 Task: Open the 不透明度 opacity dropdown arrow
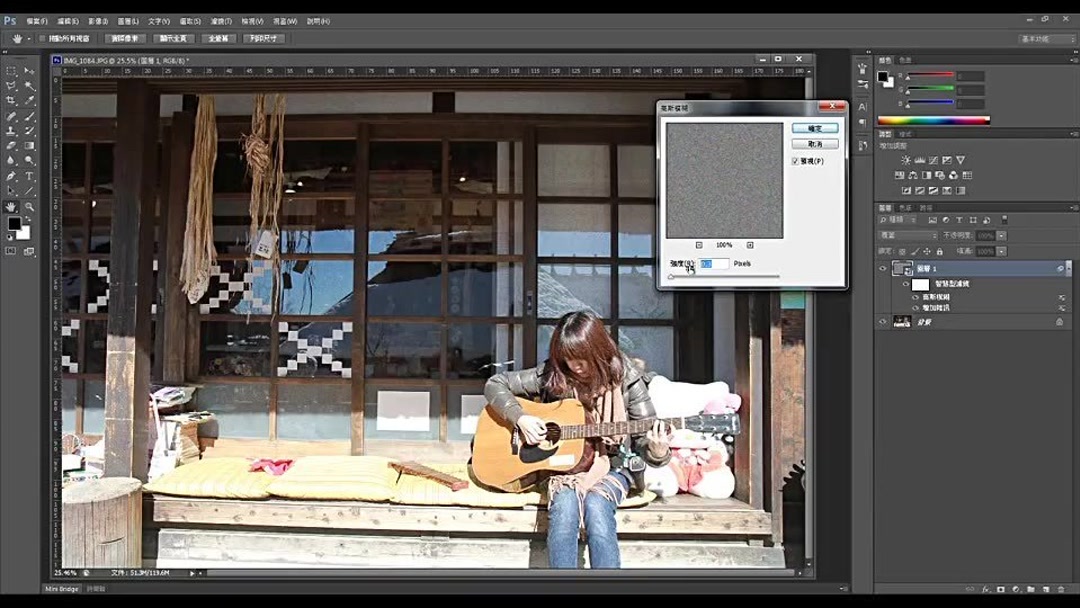[1001, 236]
